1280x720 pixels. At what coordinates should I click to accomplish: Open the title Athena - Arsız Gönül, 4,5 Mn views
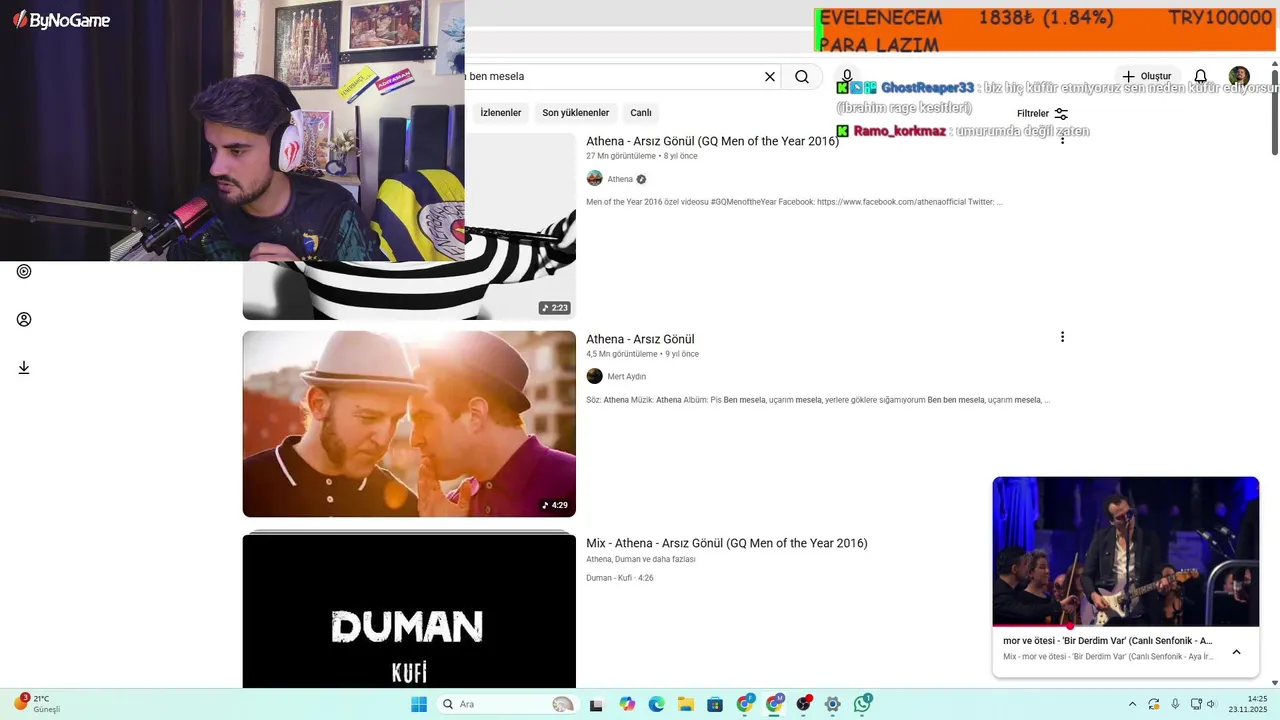tap(640, 339)
